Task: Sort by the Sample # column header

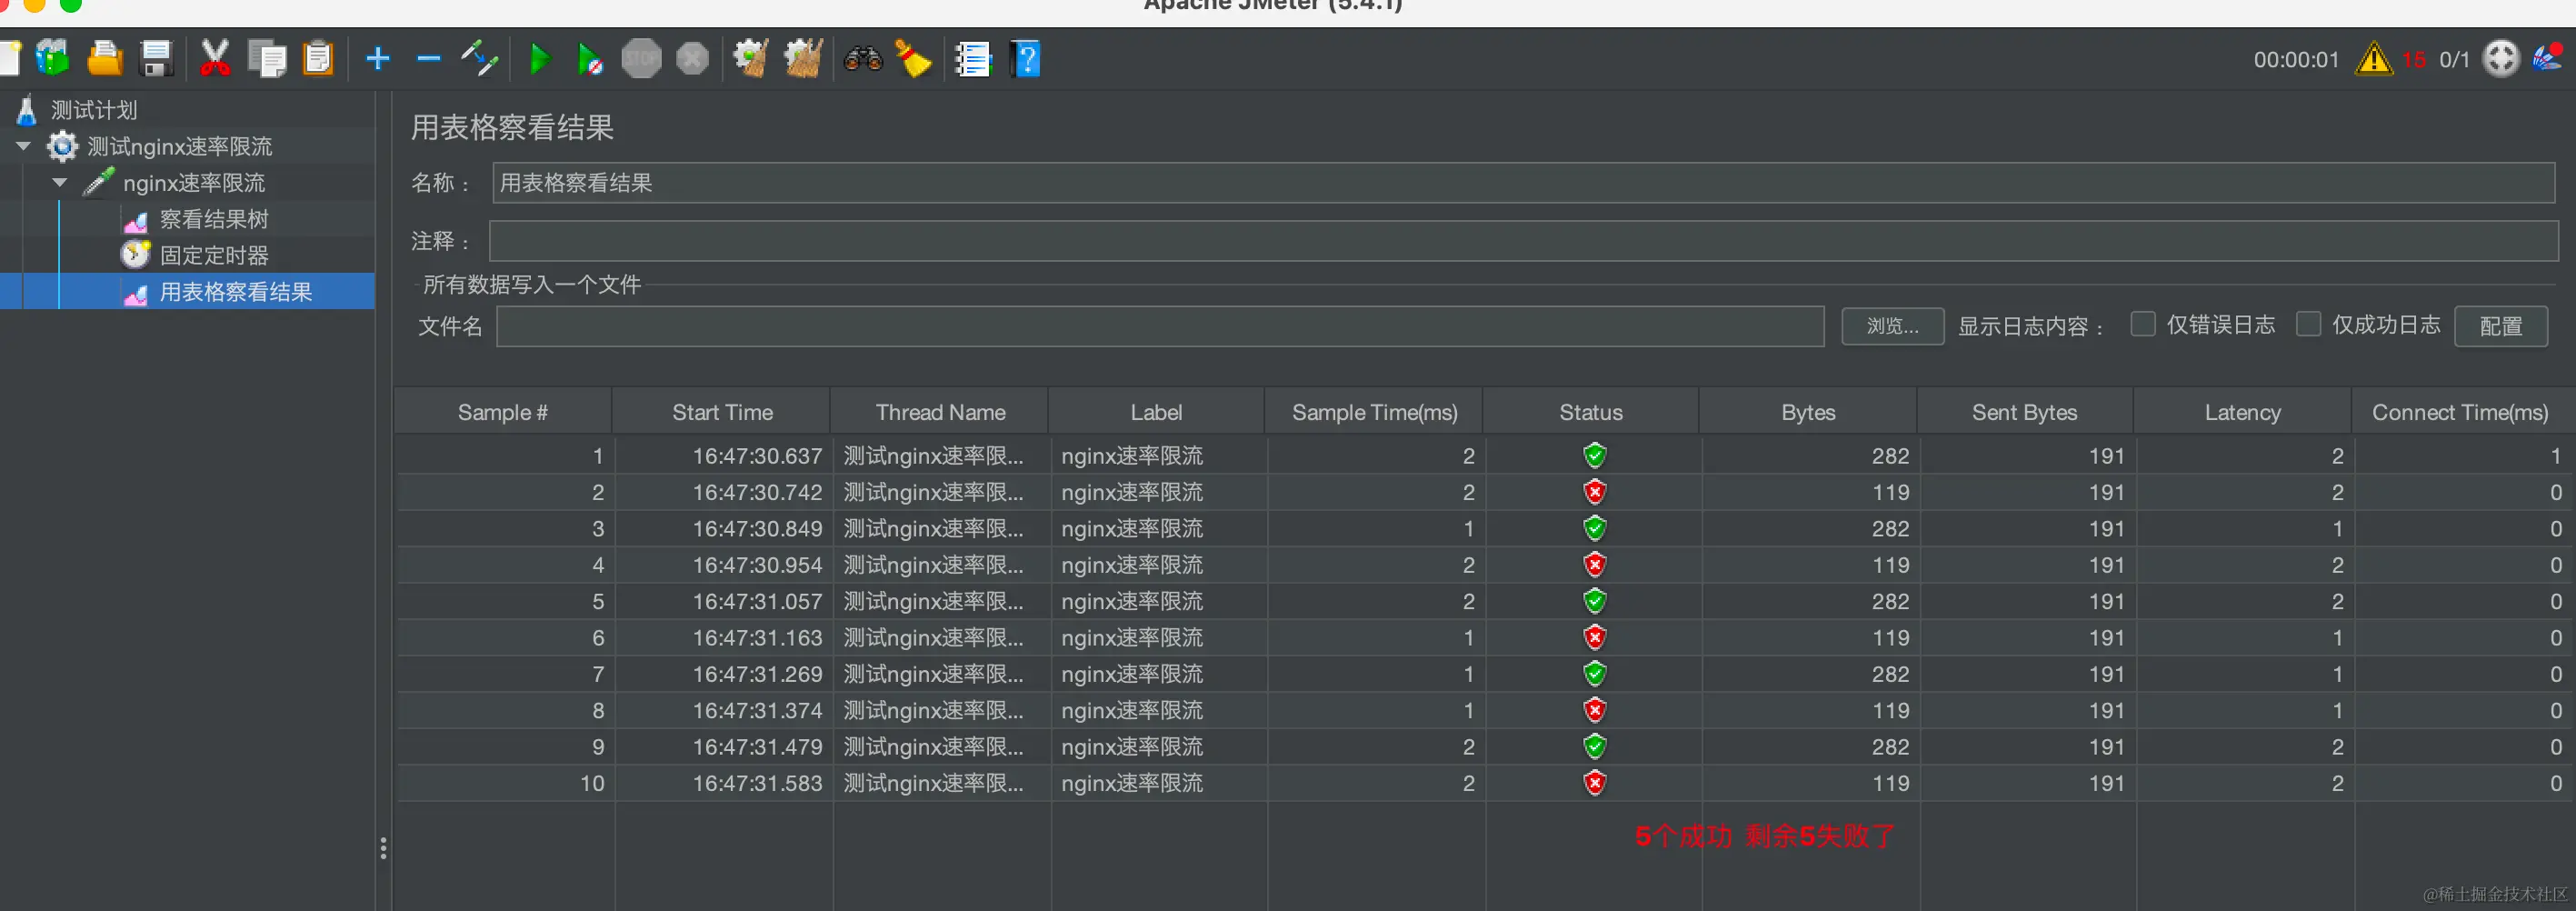Action: pos(503,412)
